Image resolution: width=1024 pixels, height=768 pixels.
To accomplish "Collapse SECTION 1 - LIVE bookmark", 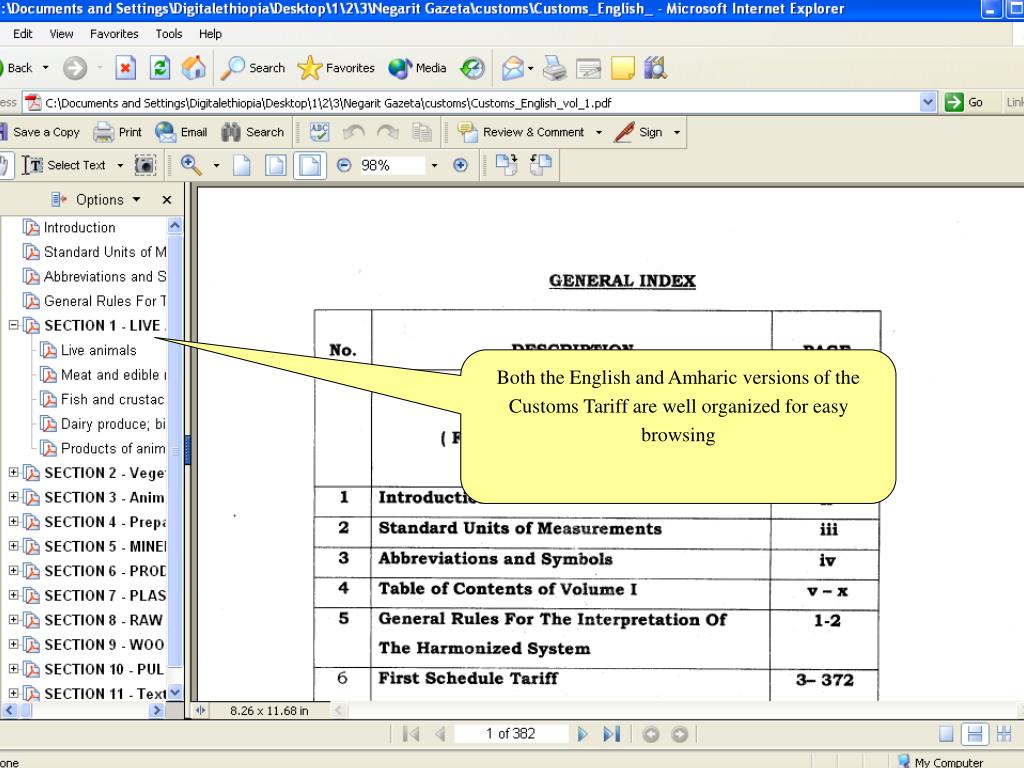I will tap(13, 325).
